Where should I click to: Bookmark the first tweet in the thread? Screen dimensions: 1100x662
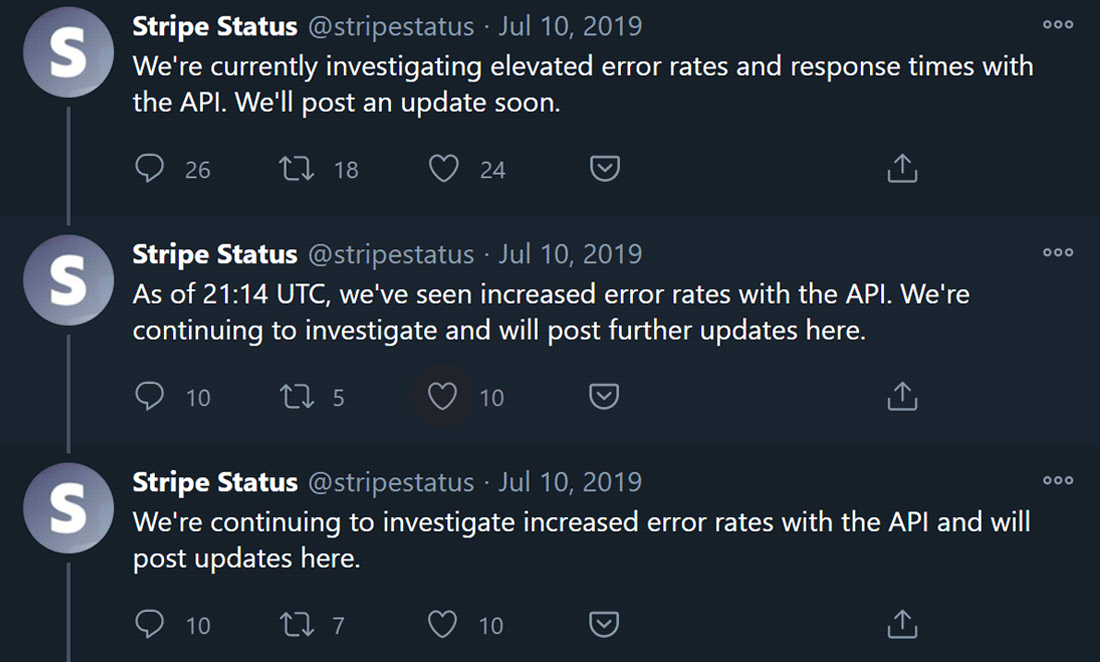(x=604, y=168)
